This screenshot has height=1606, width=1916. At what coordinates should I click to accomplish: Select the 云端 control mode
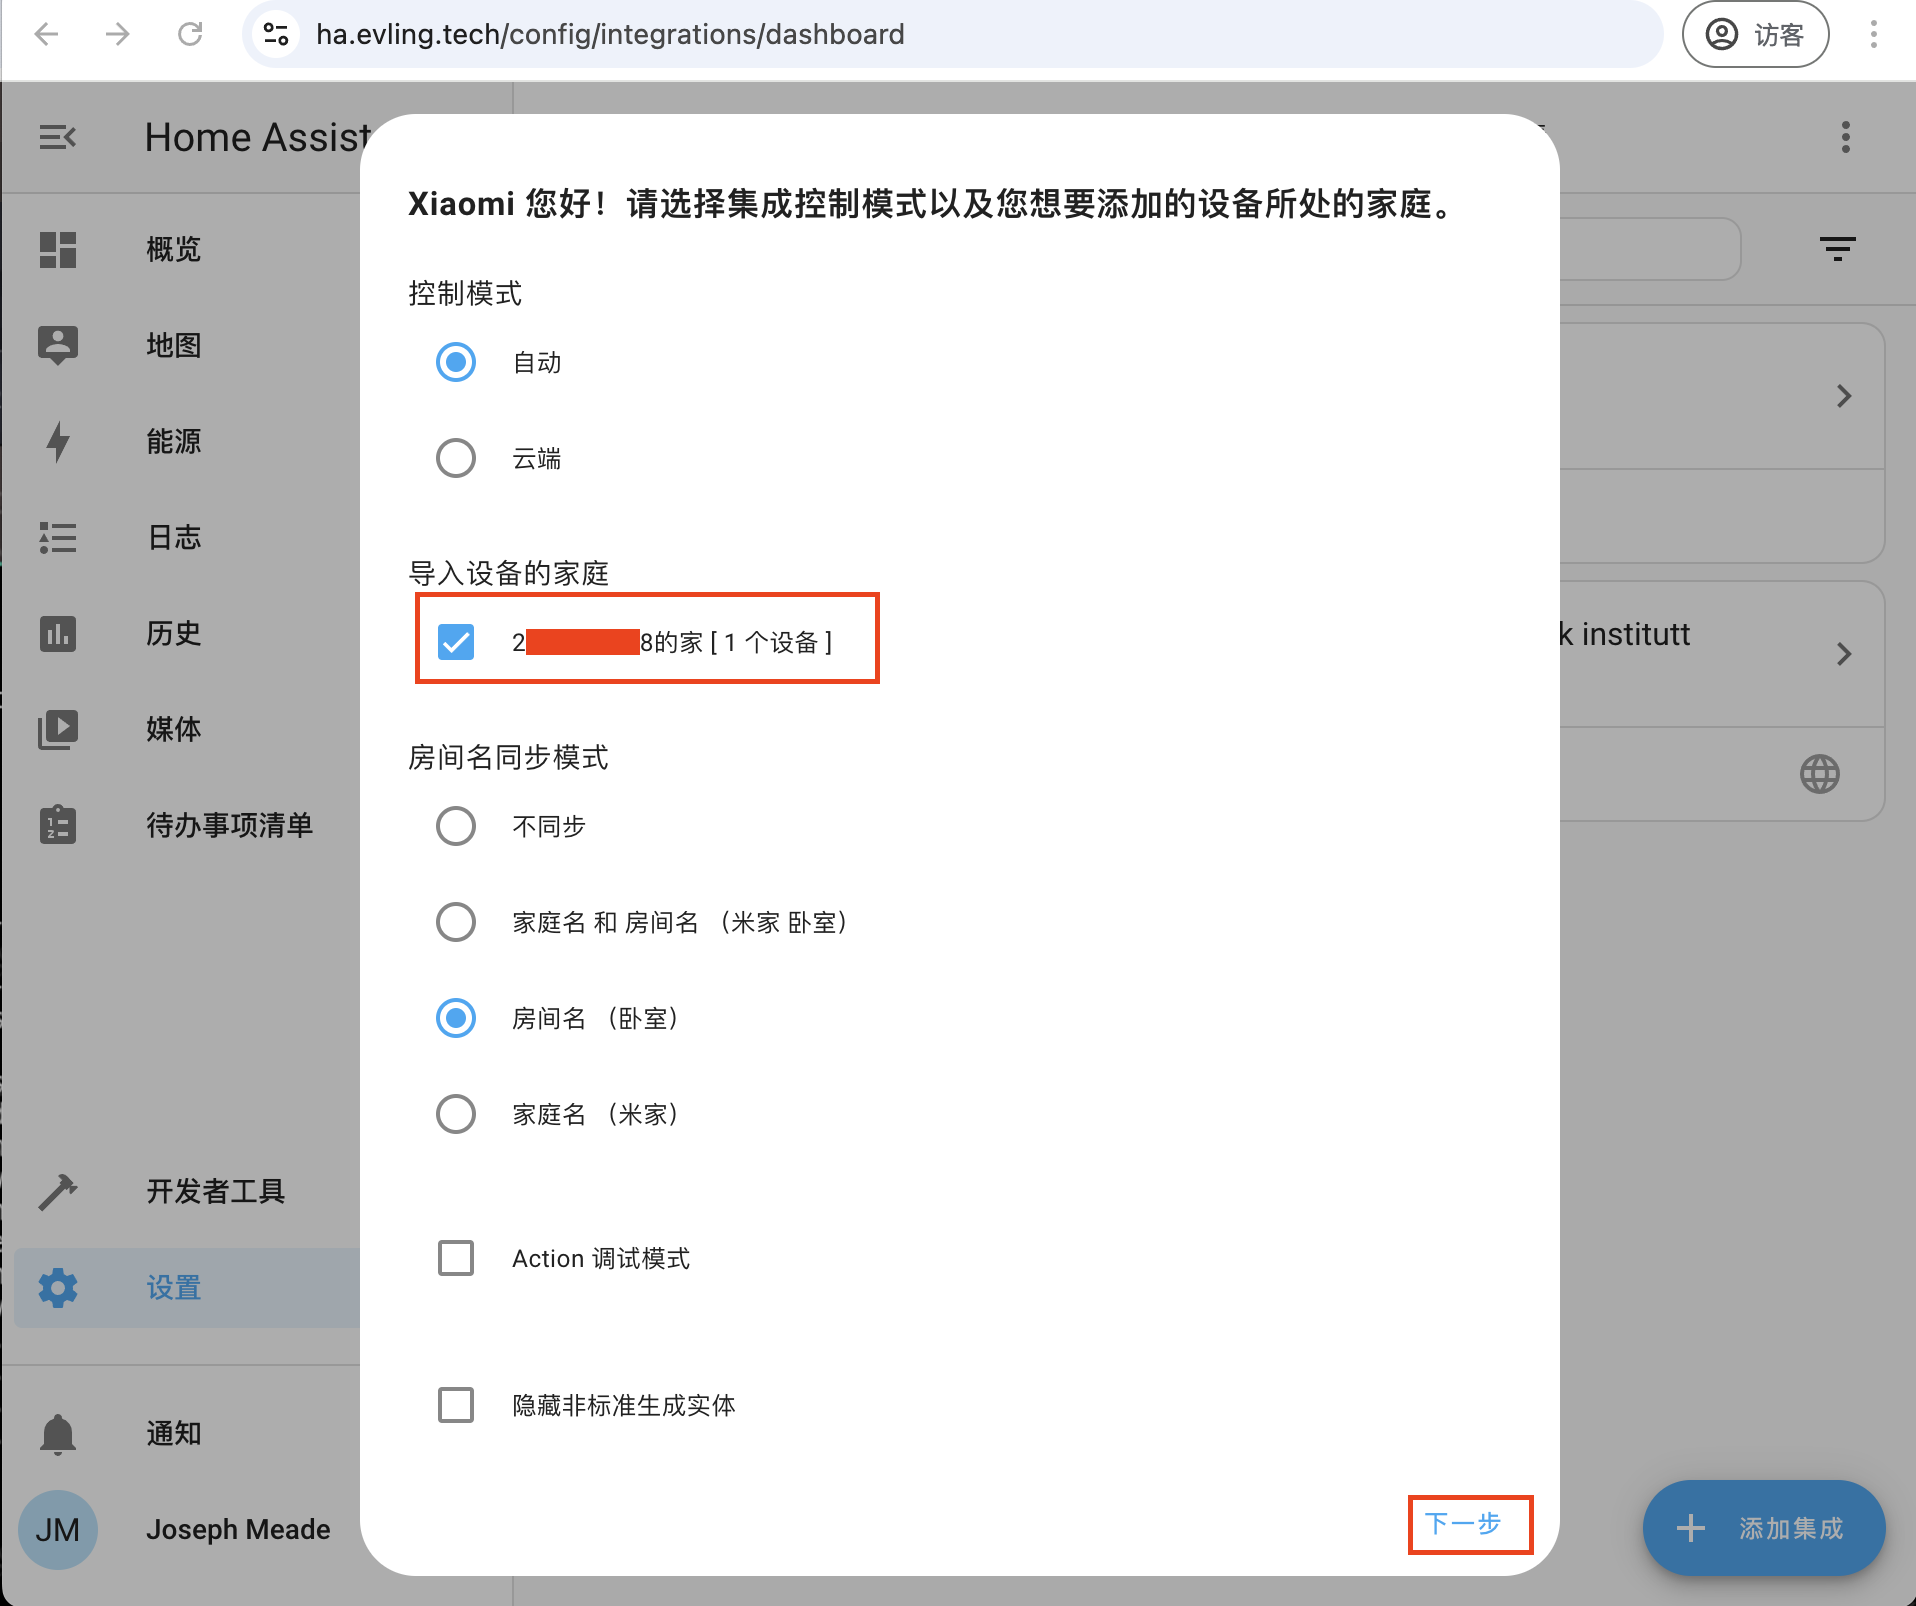(456, 458)
